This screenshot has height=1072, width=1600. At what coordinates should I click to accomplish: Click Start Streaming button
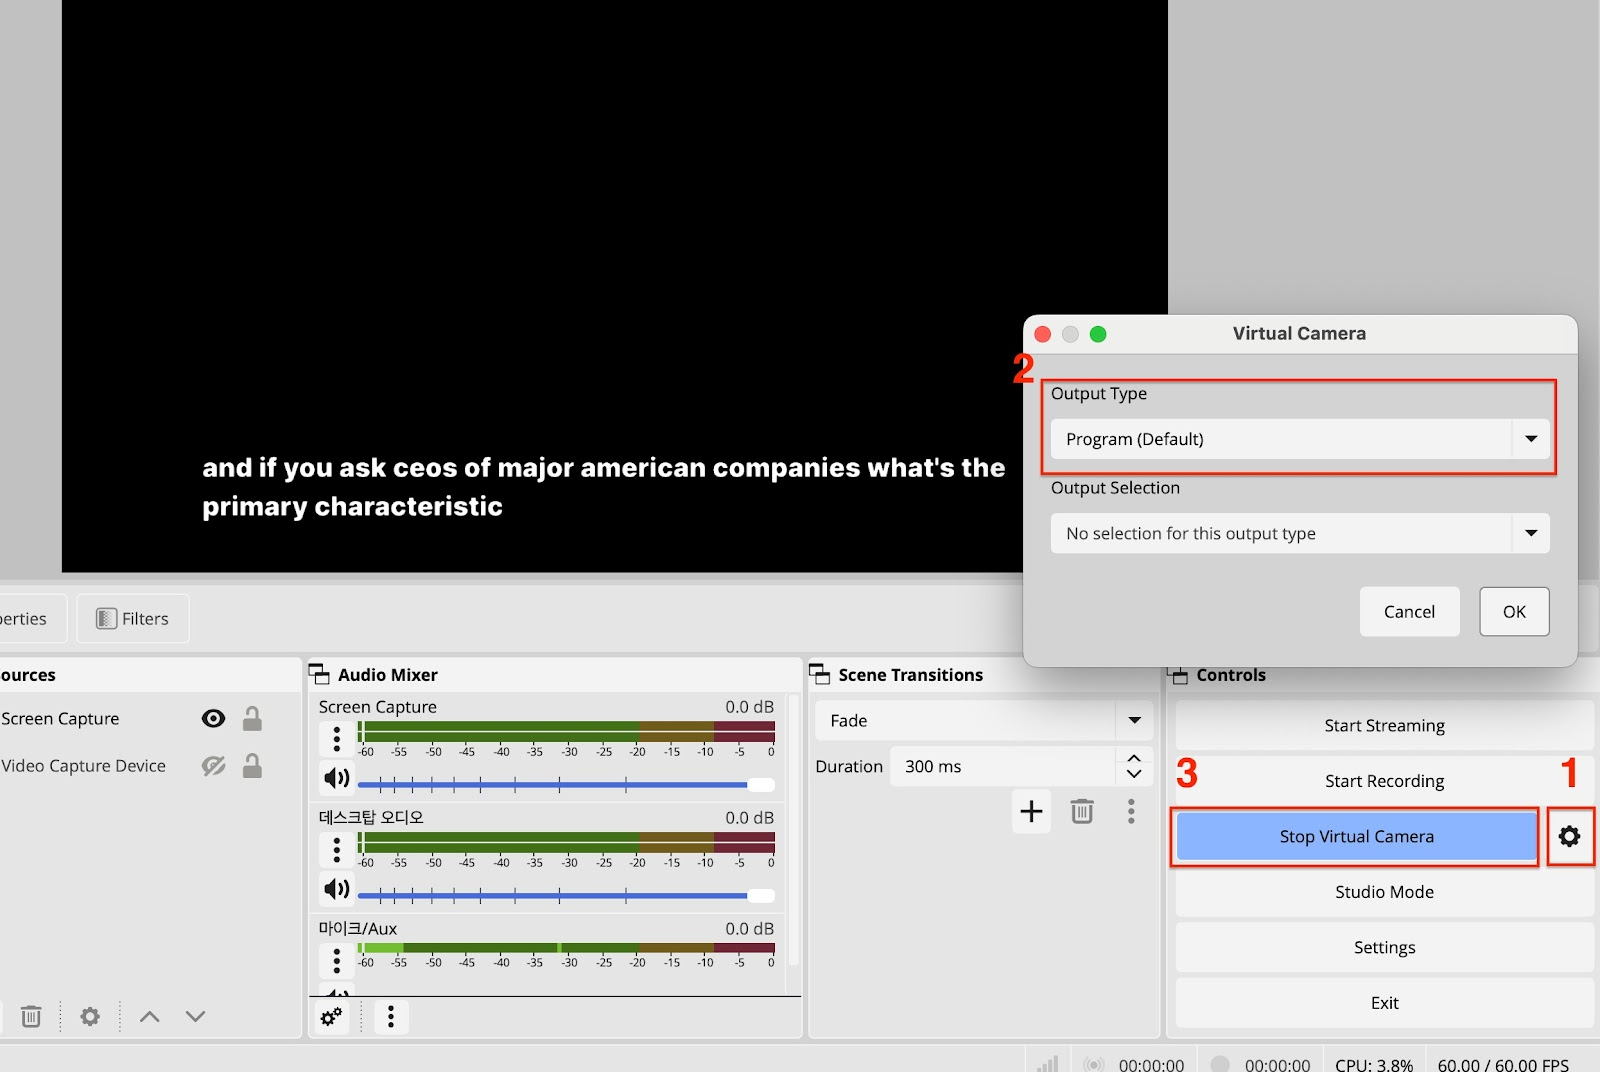pos(1384,725)
